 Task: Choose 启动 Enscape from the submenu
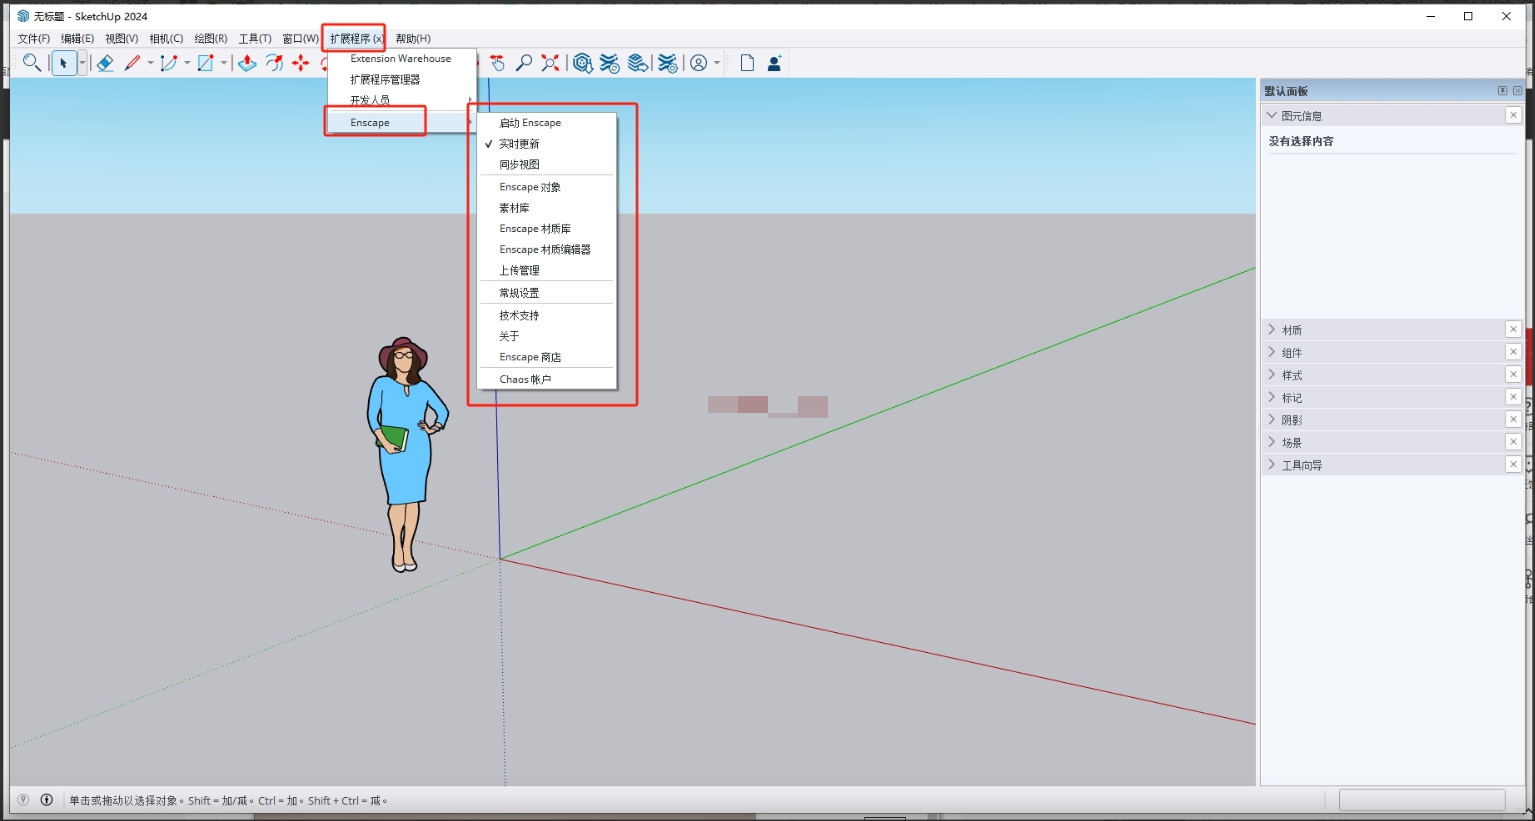point(545,123)
